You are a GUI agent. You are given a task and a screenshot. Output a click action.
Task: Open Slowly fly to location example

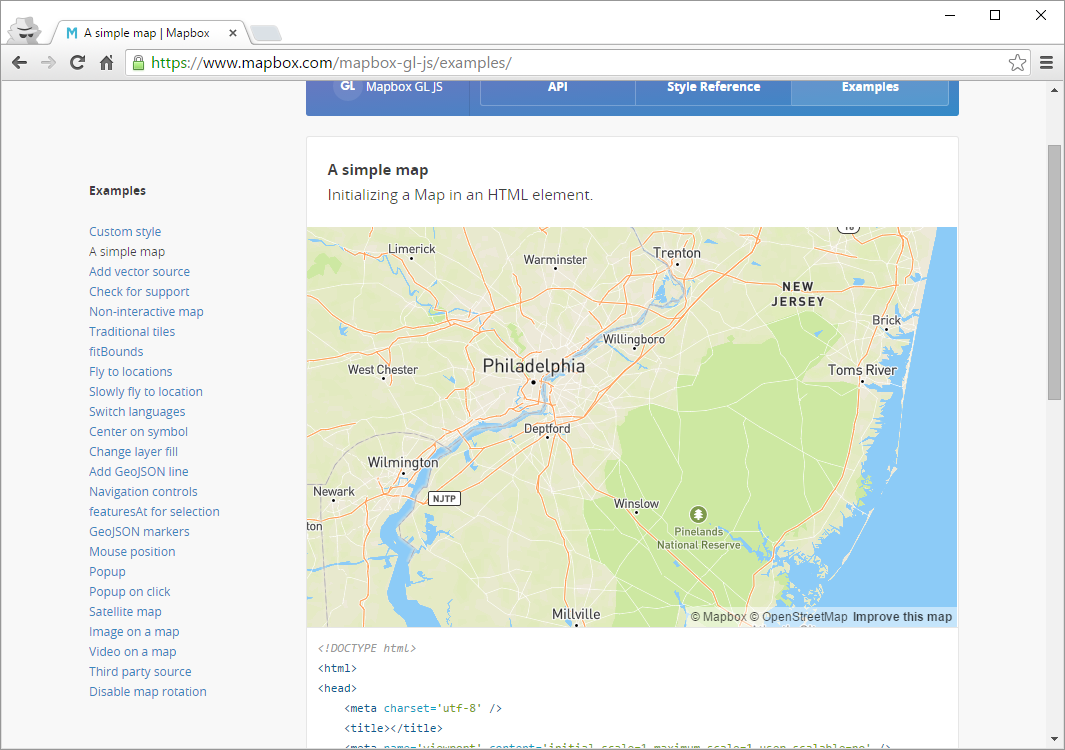pos(145,392)
